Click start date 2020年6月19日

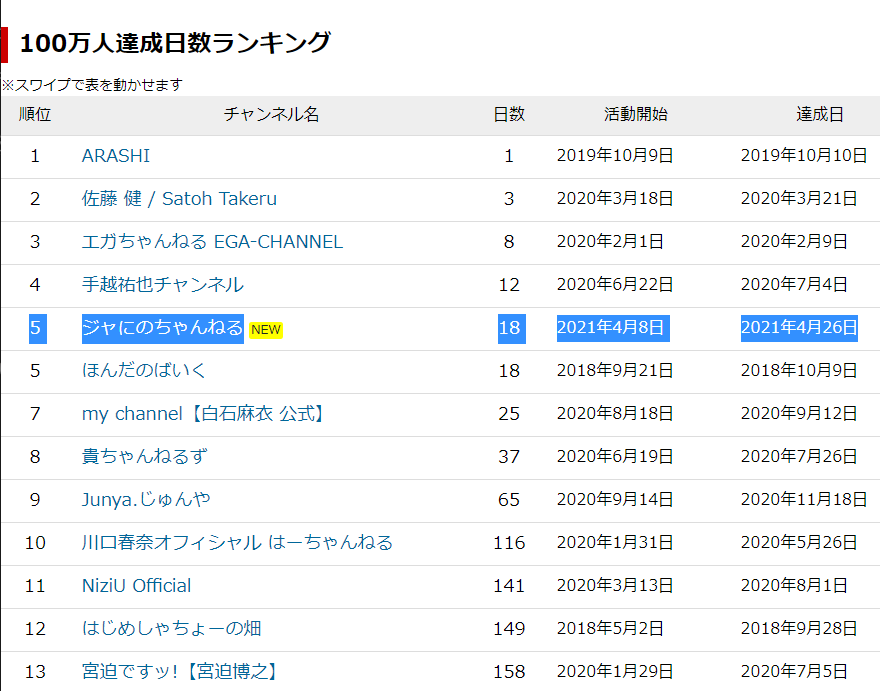click(615, 456)
